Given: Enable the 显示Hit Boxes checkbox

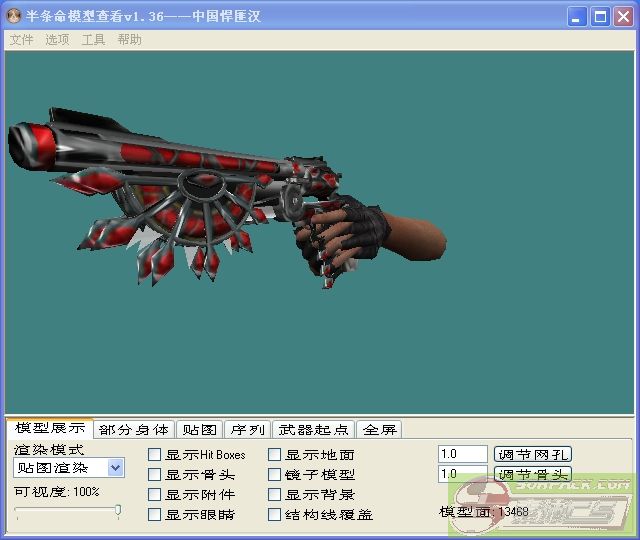Looking at the screenshot, I should coord(155,455).
